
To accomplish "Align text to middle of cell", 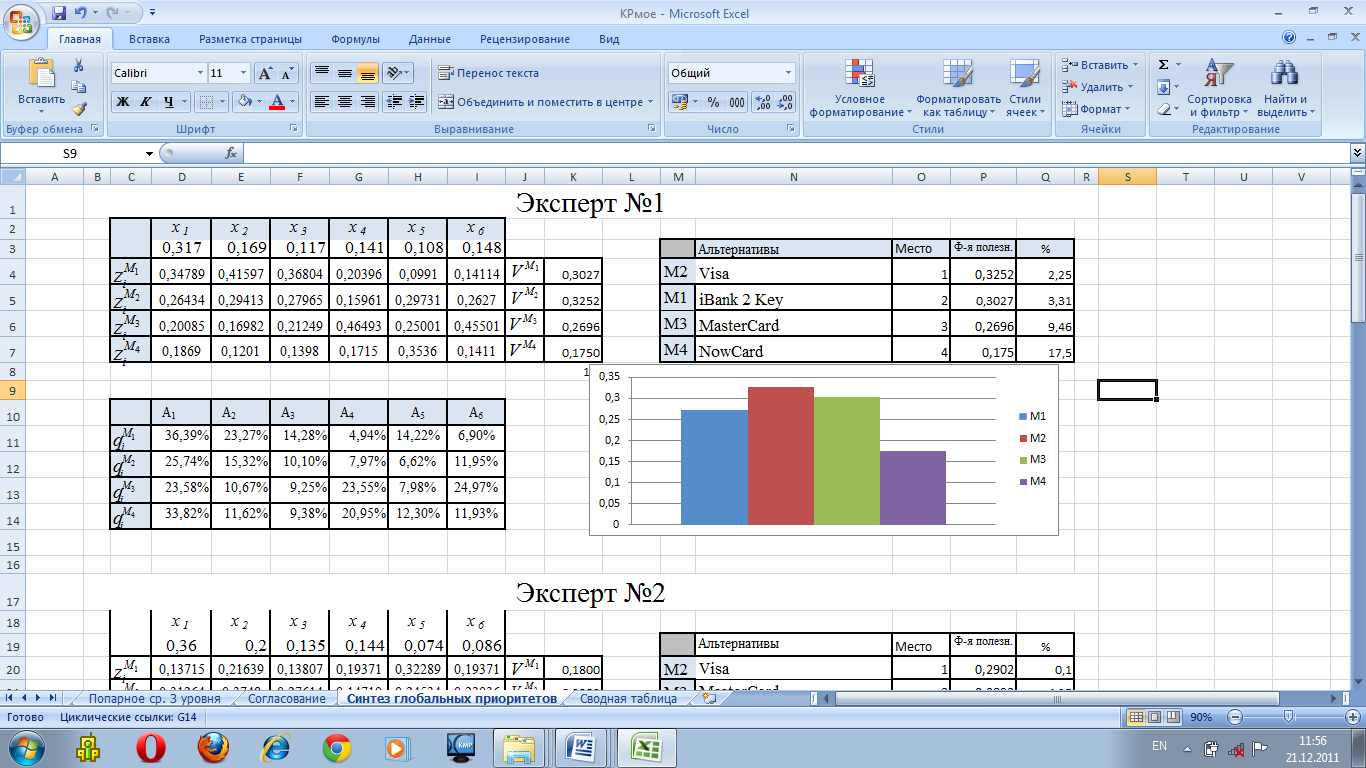I will (x=344, y=73).
